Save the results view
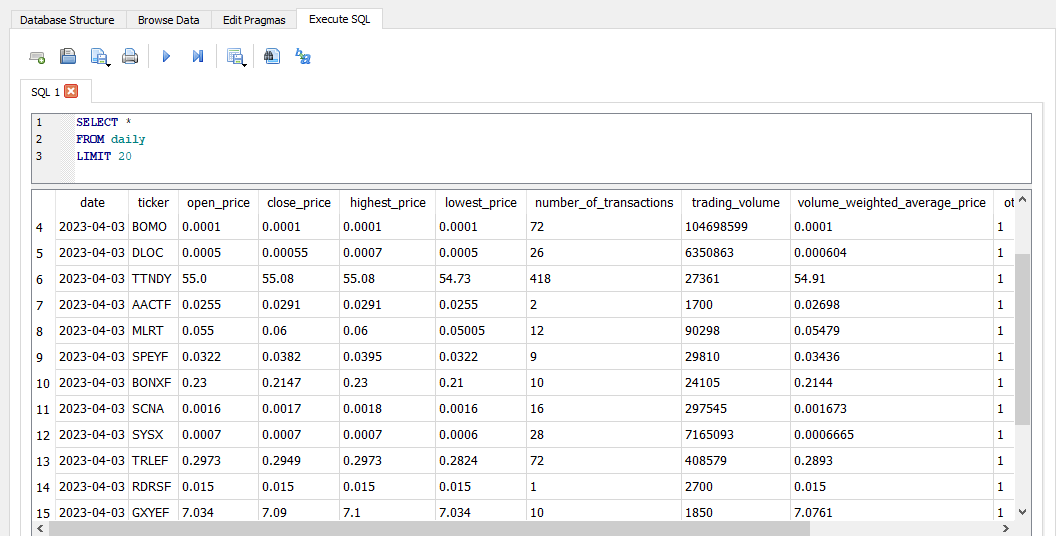 tap(235, 57)
